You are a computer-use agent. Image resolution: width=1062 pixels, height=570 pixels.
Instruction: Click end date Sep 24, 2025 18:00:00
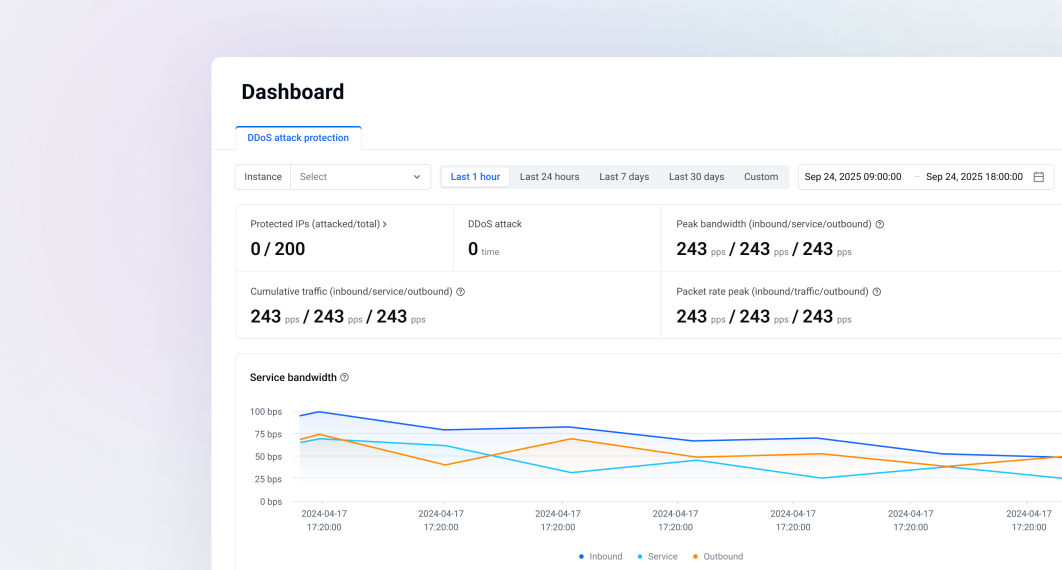974,177
